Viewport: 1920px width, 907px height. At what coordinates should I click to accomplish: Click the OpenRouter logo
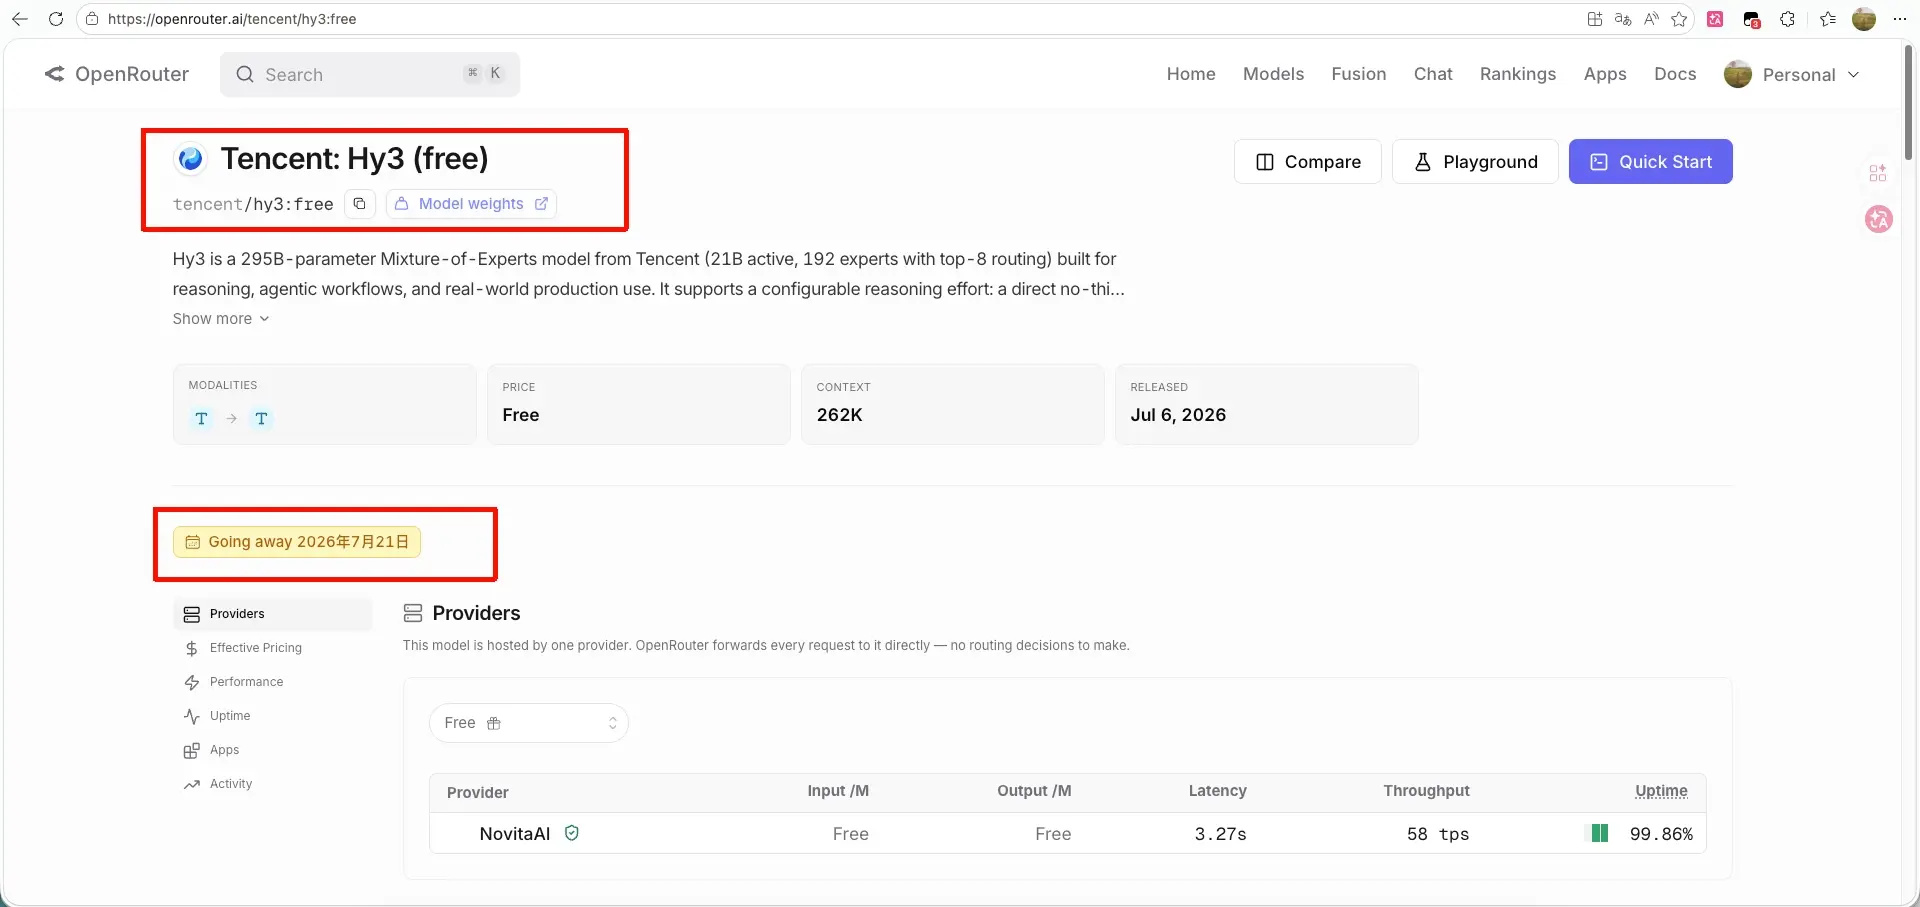click(117, 74)
